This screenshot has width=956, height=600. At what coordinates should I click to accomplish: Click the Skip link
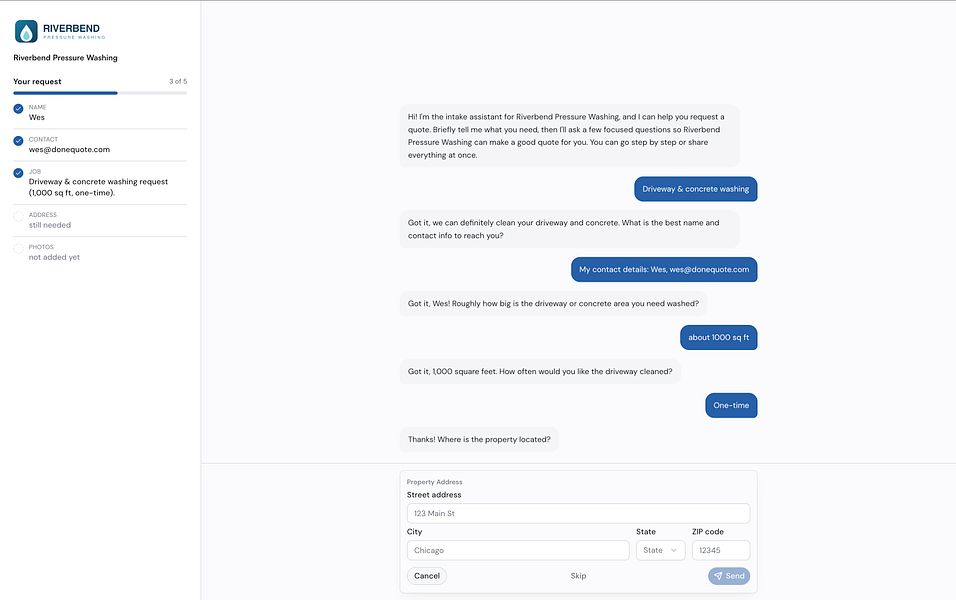coord(578,576)
